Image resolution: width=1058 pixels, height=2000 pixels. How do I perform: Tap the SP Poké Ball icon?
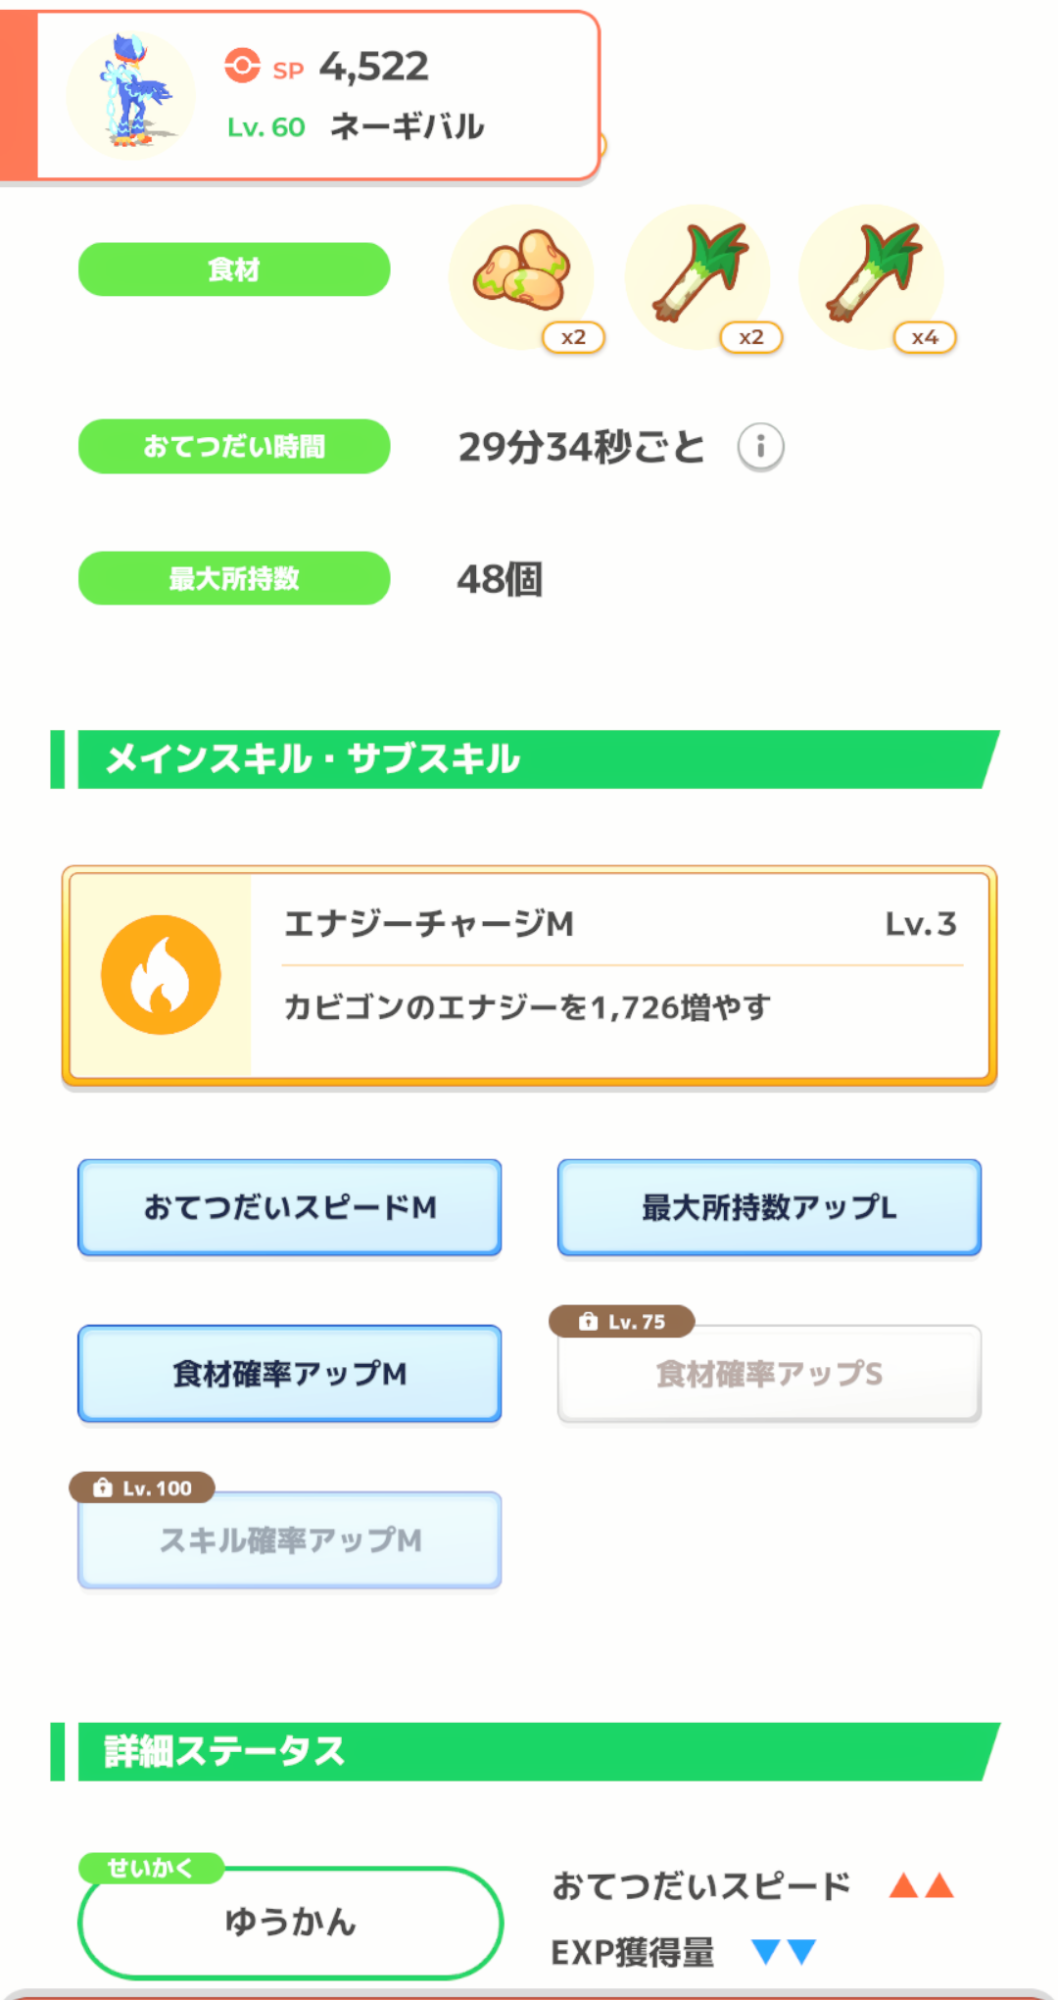[242, 66]
